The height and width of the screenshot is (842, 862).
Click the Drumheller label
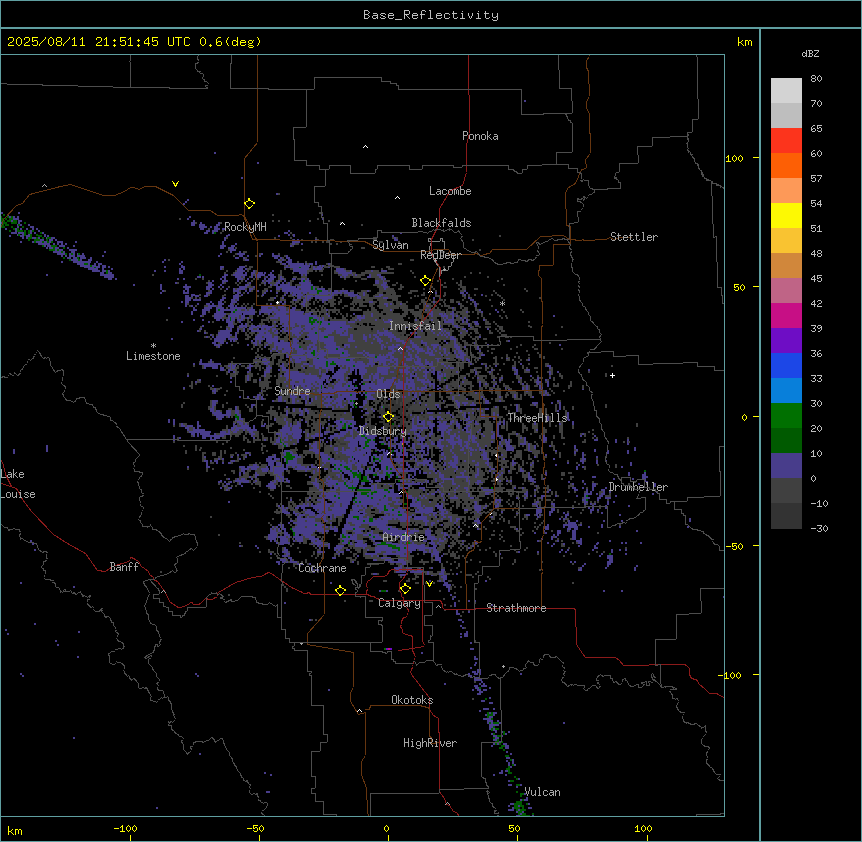click(638, 487)
